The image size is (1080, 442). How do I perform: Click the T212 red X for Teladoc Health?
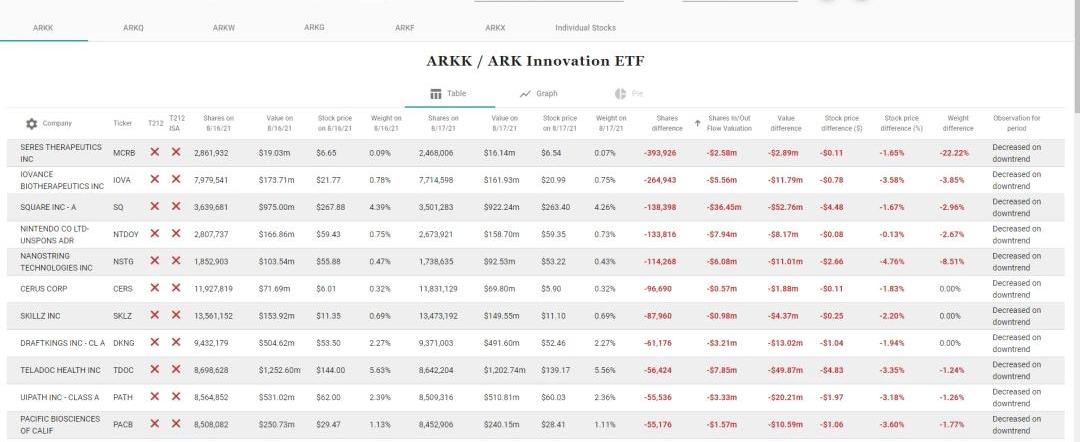coord(154,370)
